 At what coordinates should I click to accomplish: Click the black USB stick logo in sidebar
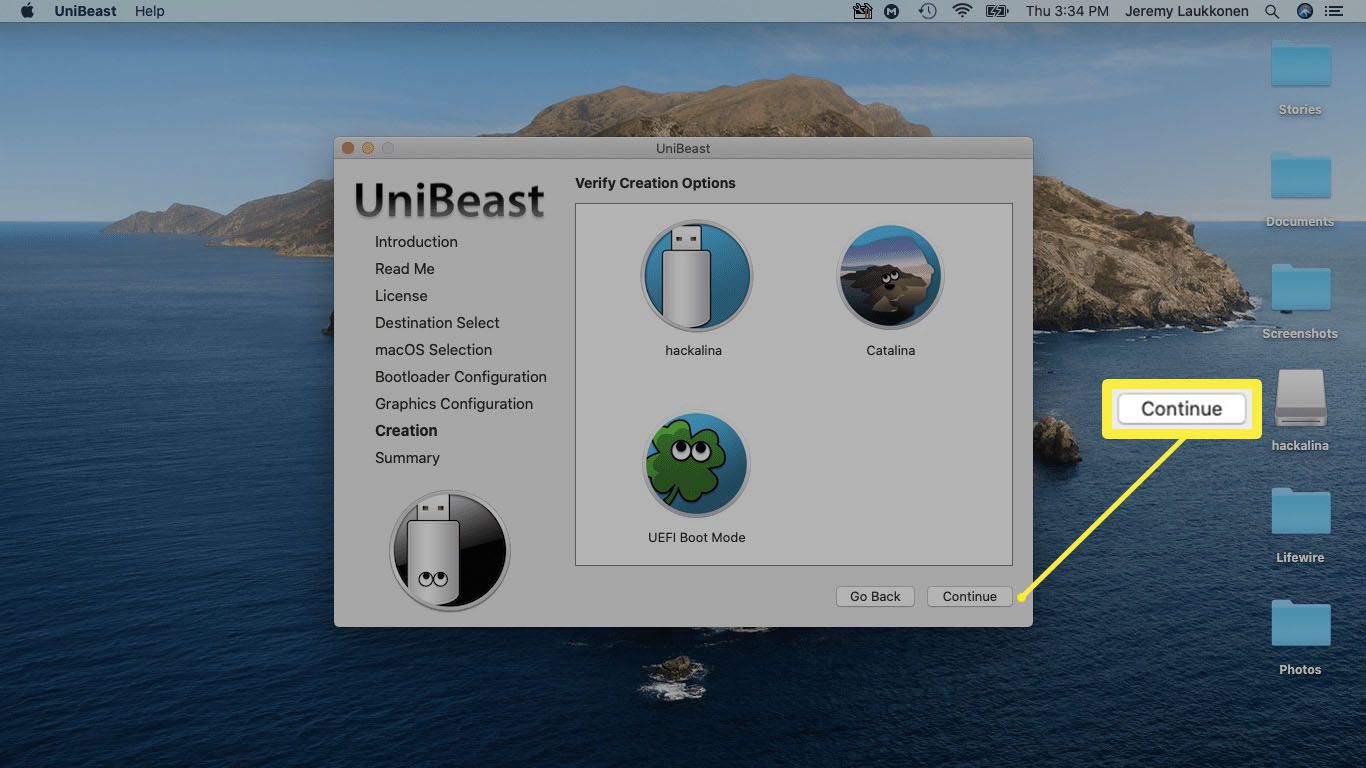(450, 550)
